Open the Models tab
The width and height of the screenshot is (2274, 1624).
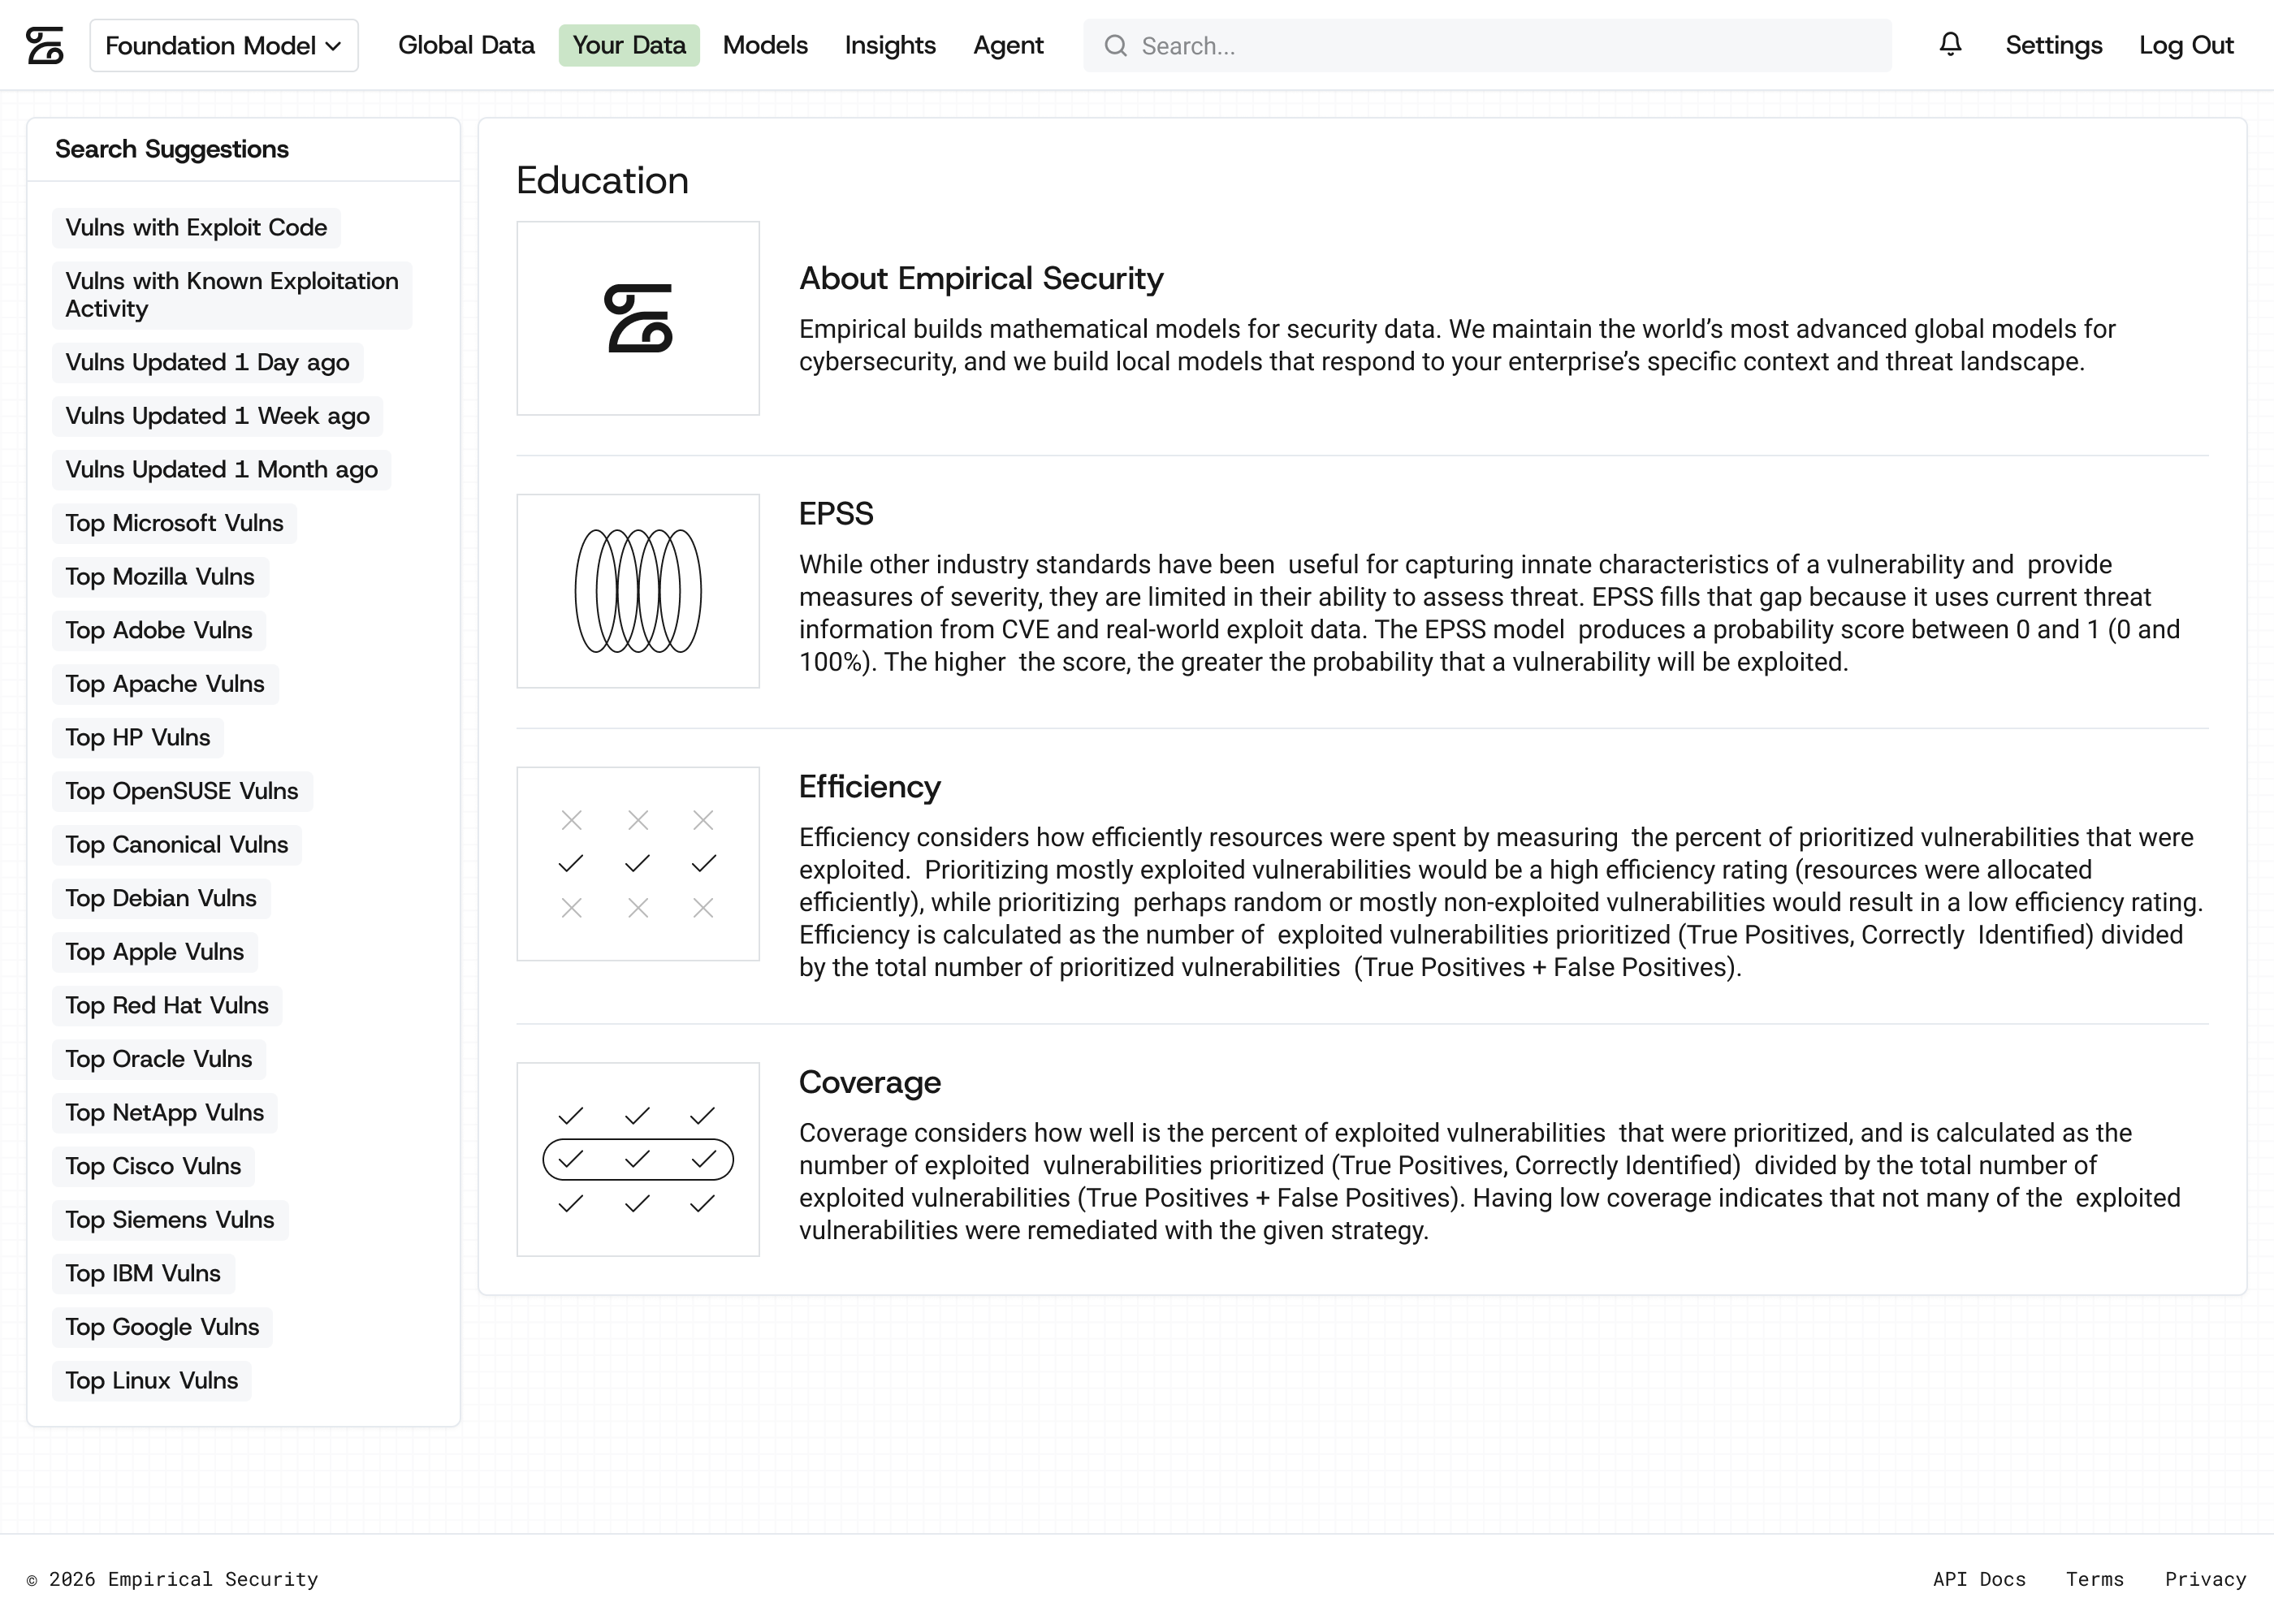(765, 45)
